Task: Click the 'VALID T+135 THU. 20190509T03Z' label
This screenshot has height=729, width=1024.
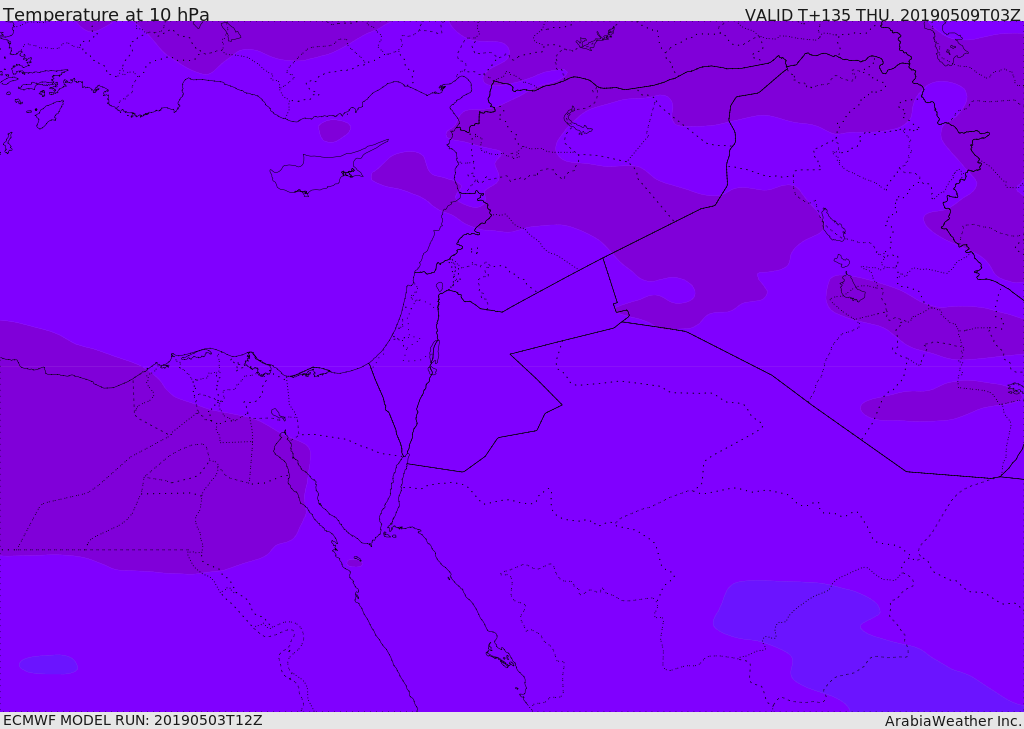Action: 882,15
